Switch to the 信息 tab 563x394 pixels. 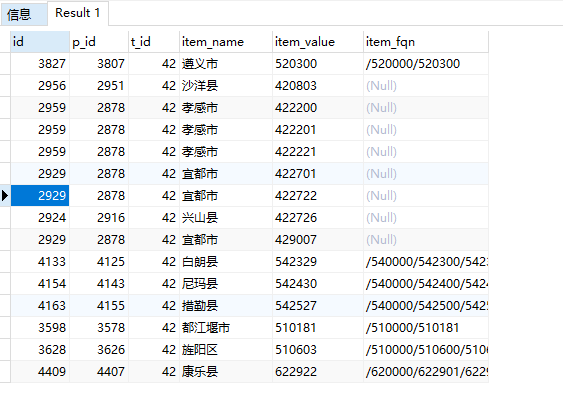(x=24, y=14)
